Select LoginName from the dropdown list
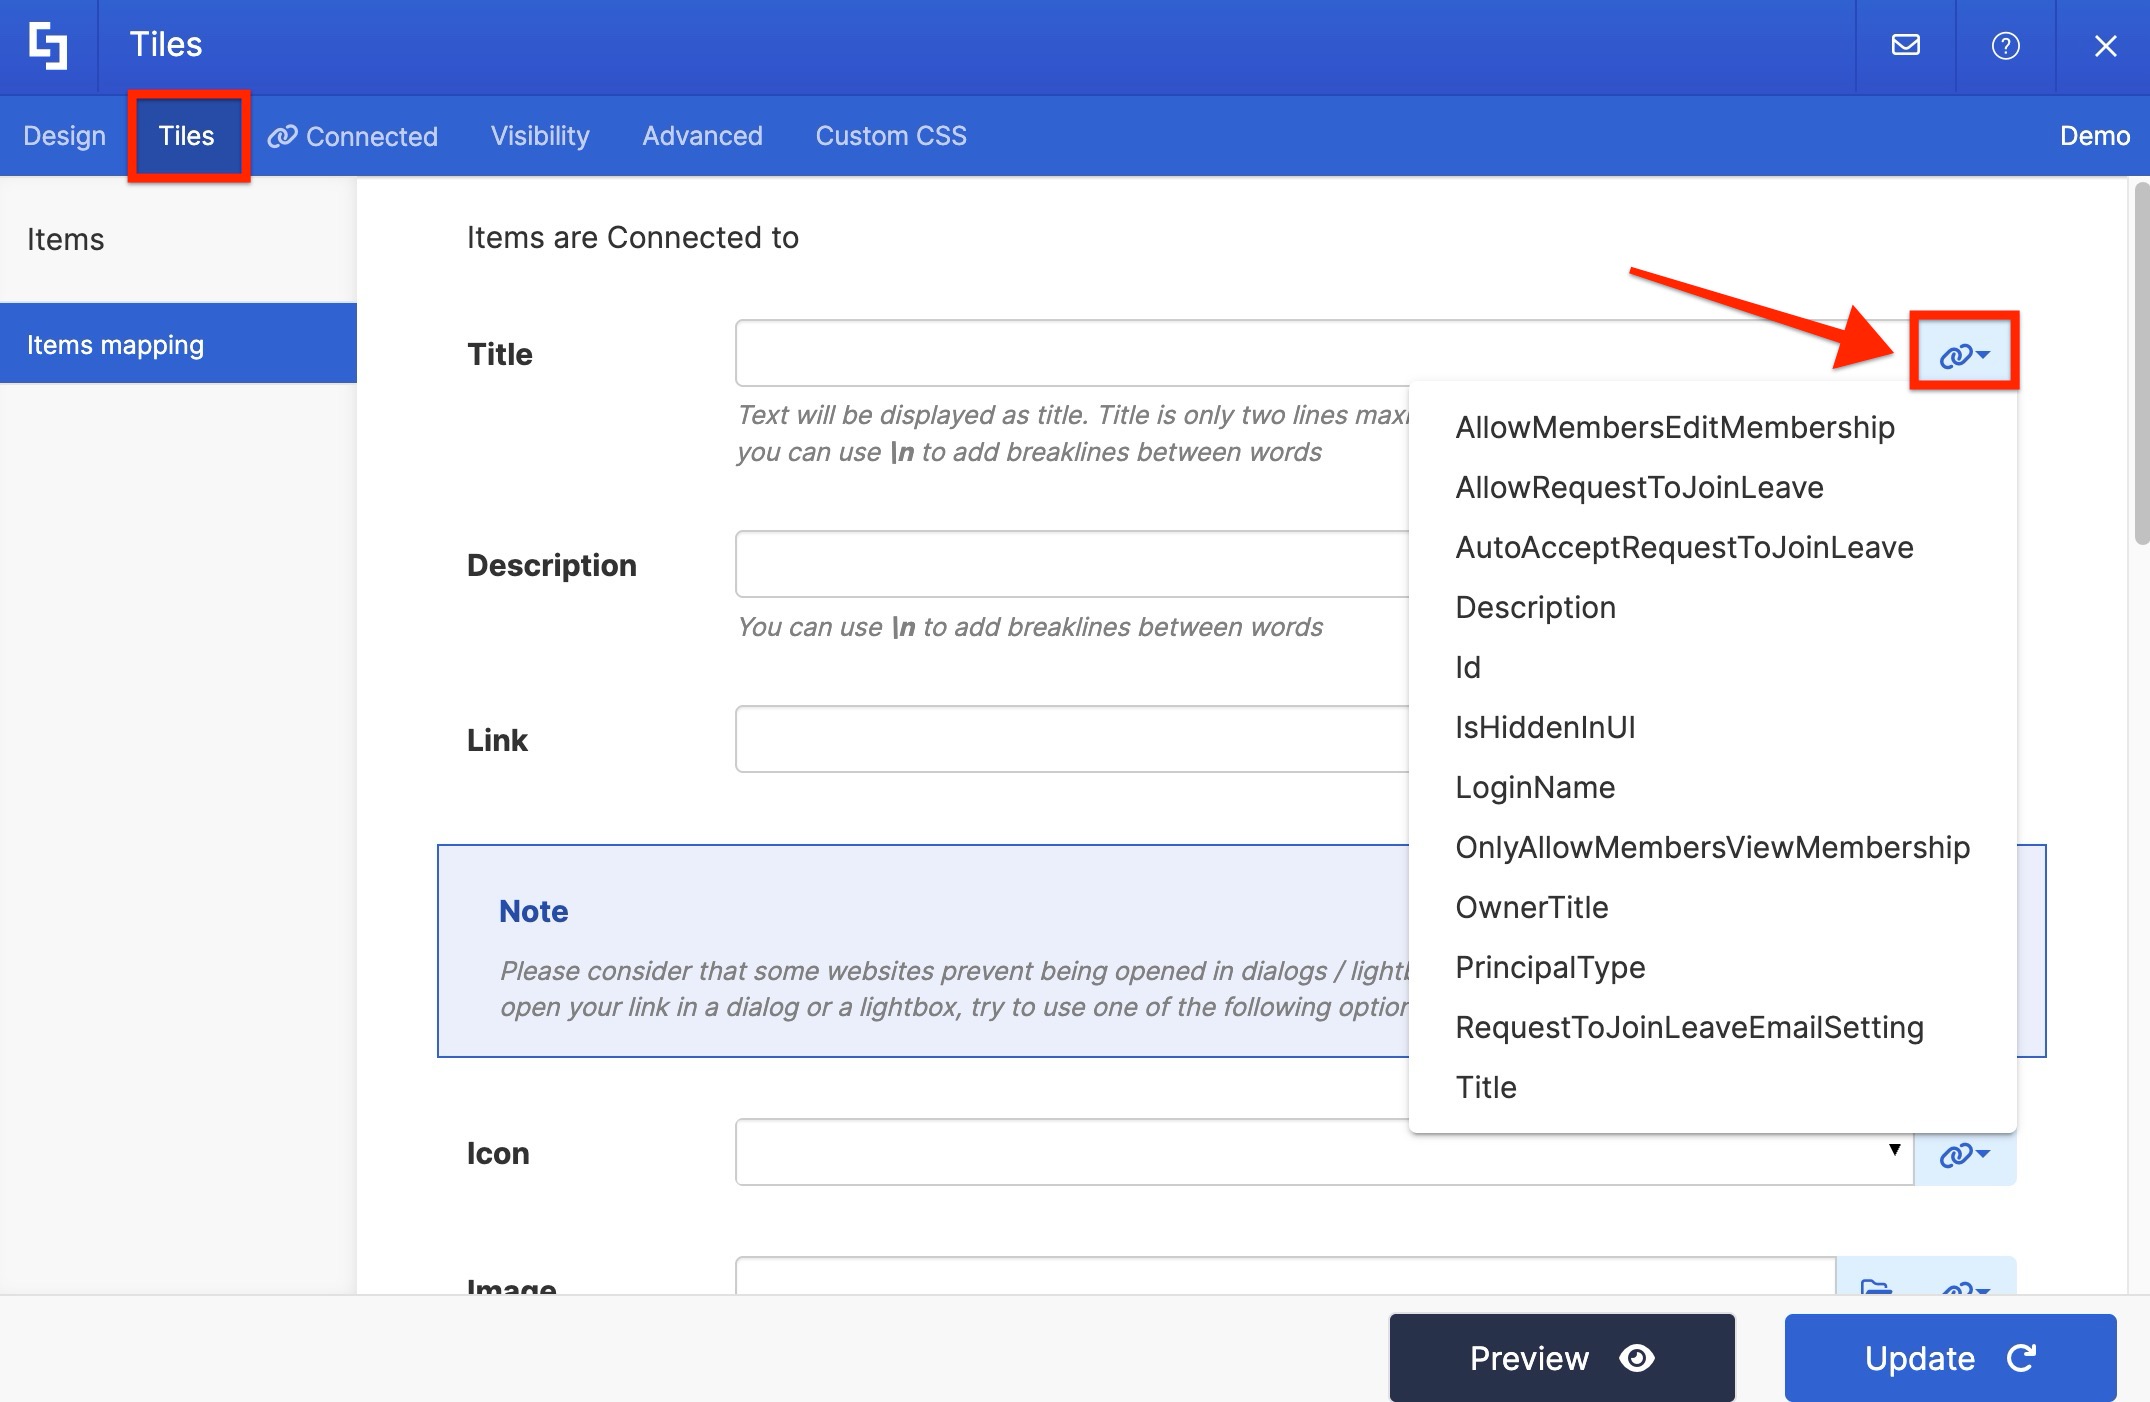Screen dimensions: 2150x1402 click(1535, 787)
